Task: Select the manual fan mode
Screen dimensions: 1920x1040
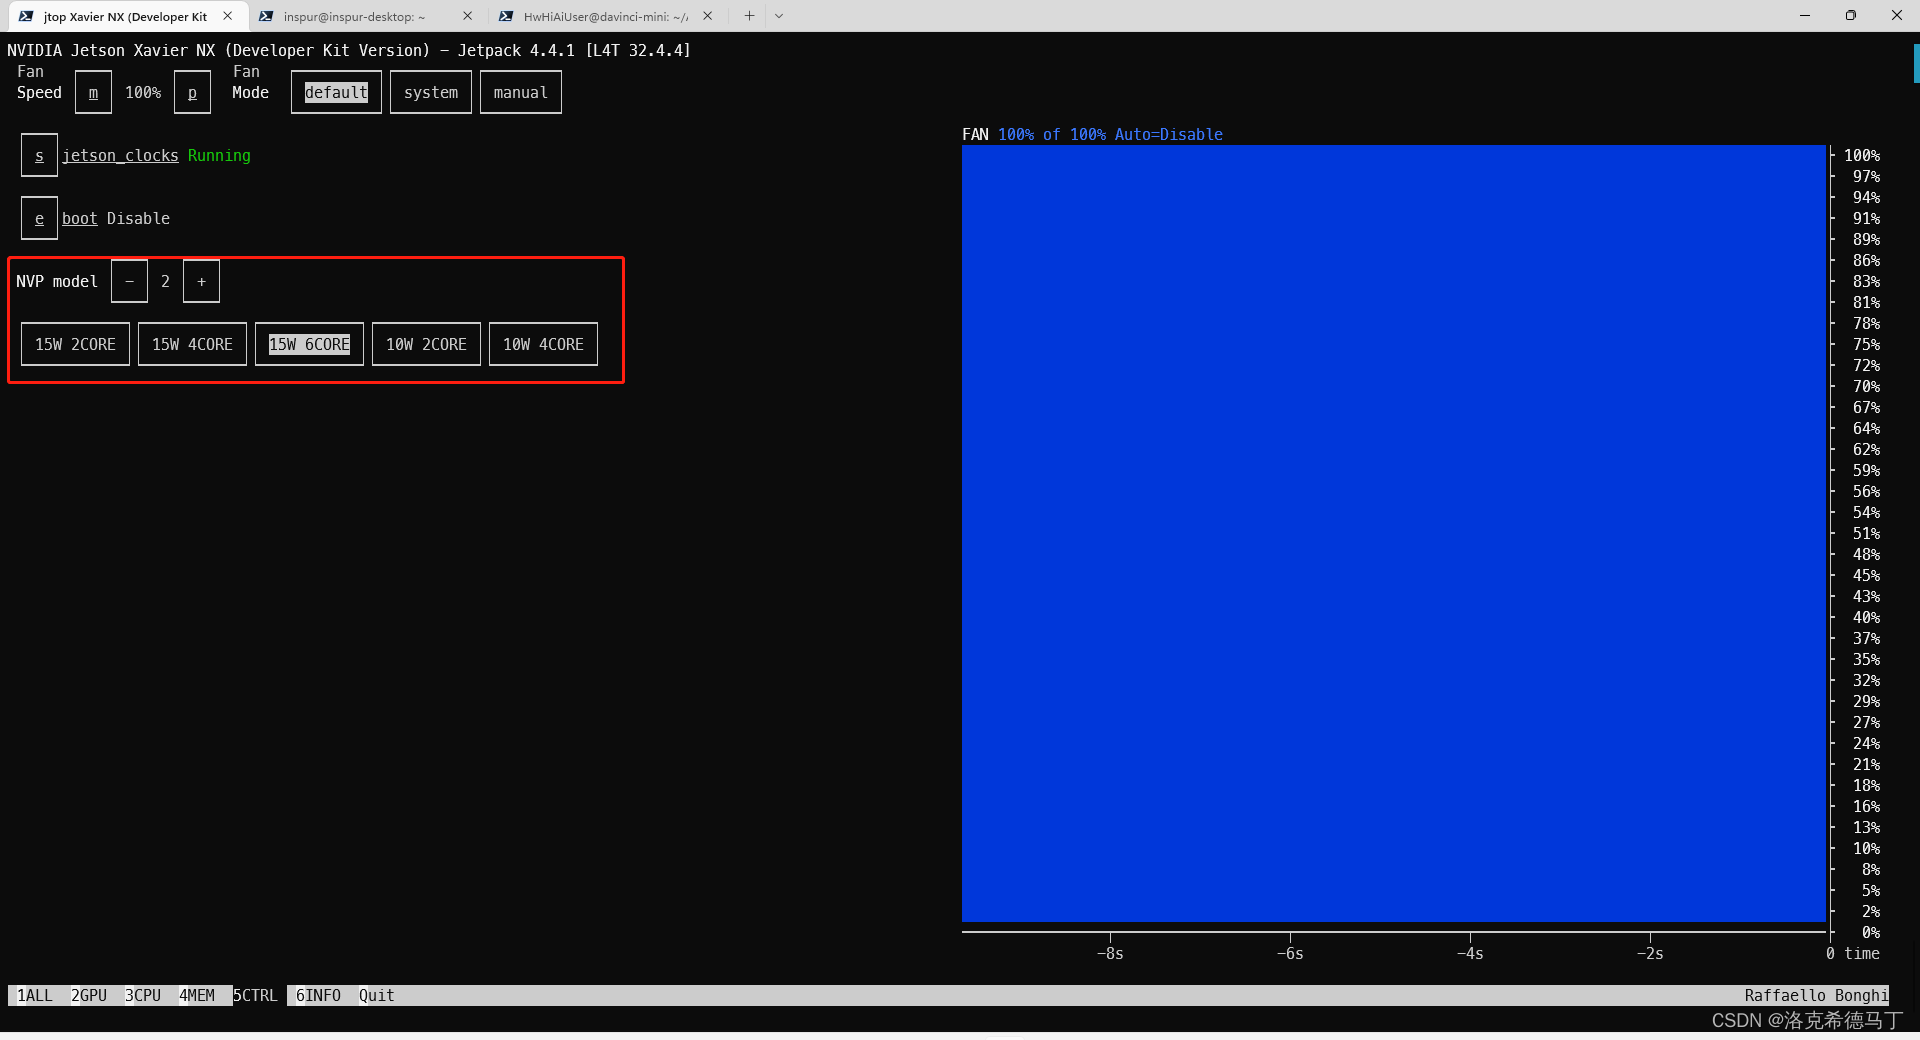Action: [520, 93]
